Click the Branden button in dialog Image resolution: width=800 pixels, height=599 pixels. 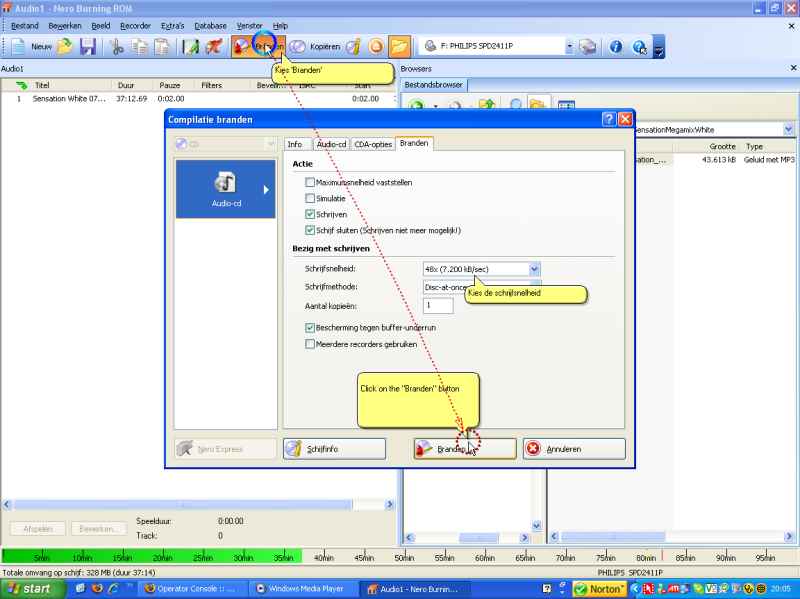465,449
